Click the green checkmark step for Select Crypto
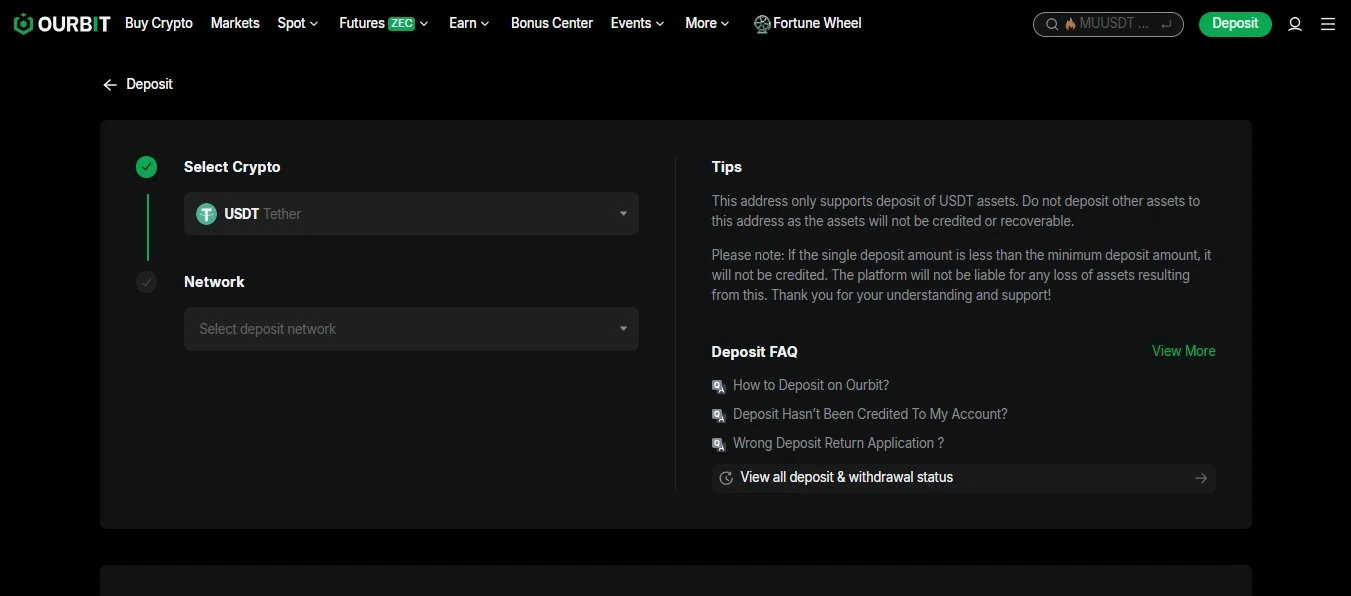Image resolution: width=1351 pixels, height=596 pixels. coord(147,167)
